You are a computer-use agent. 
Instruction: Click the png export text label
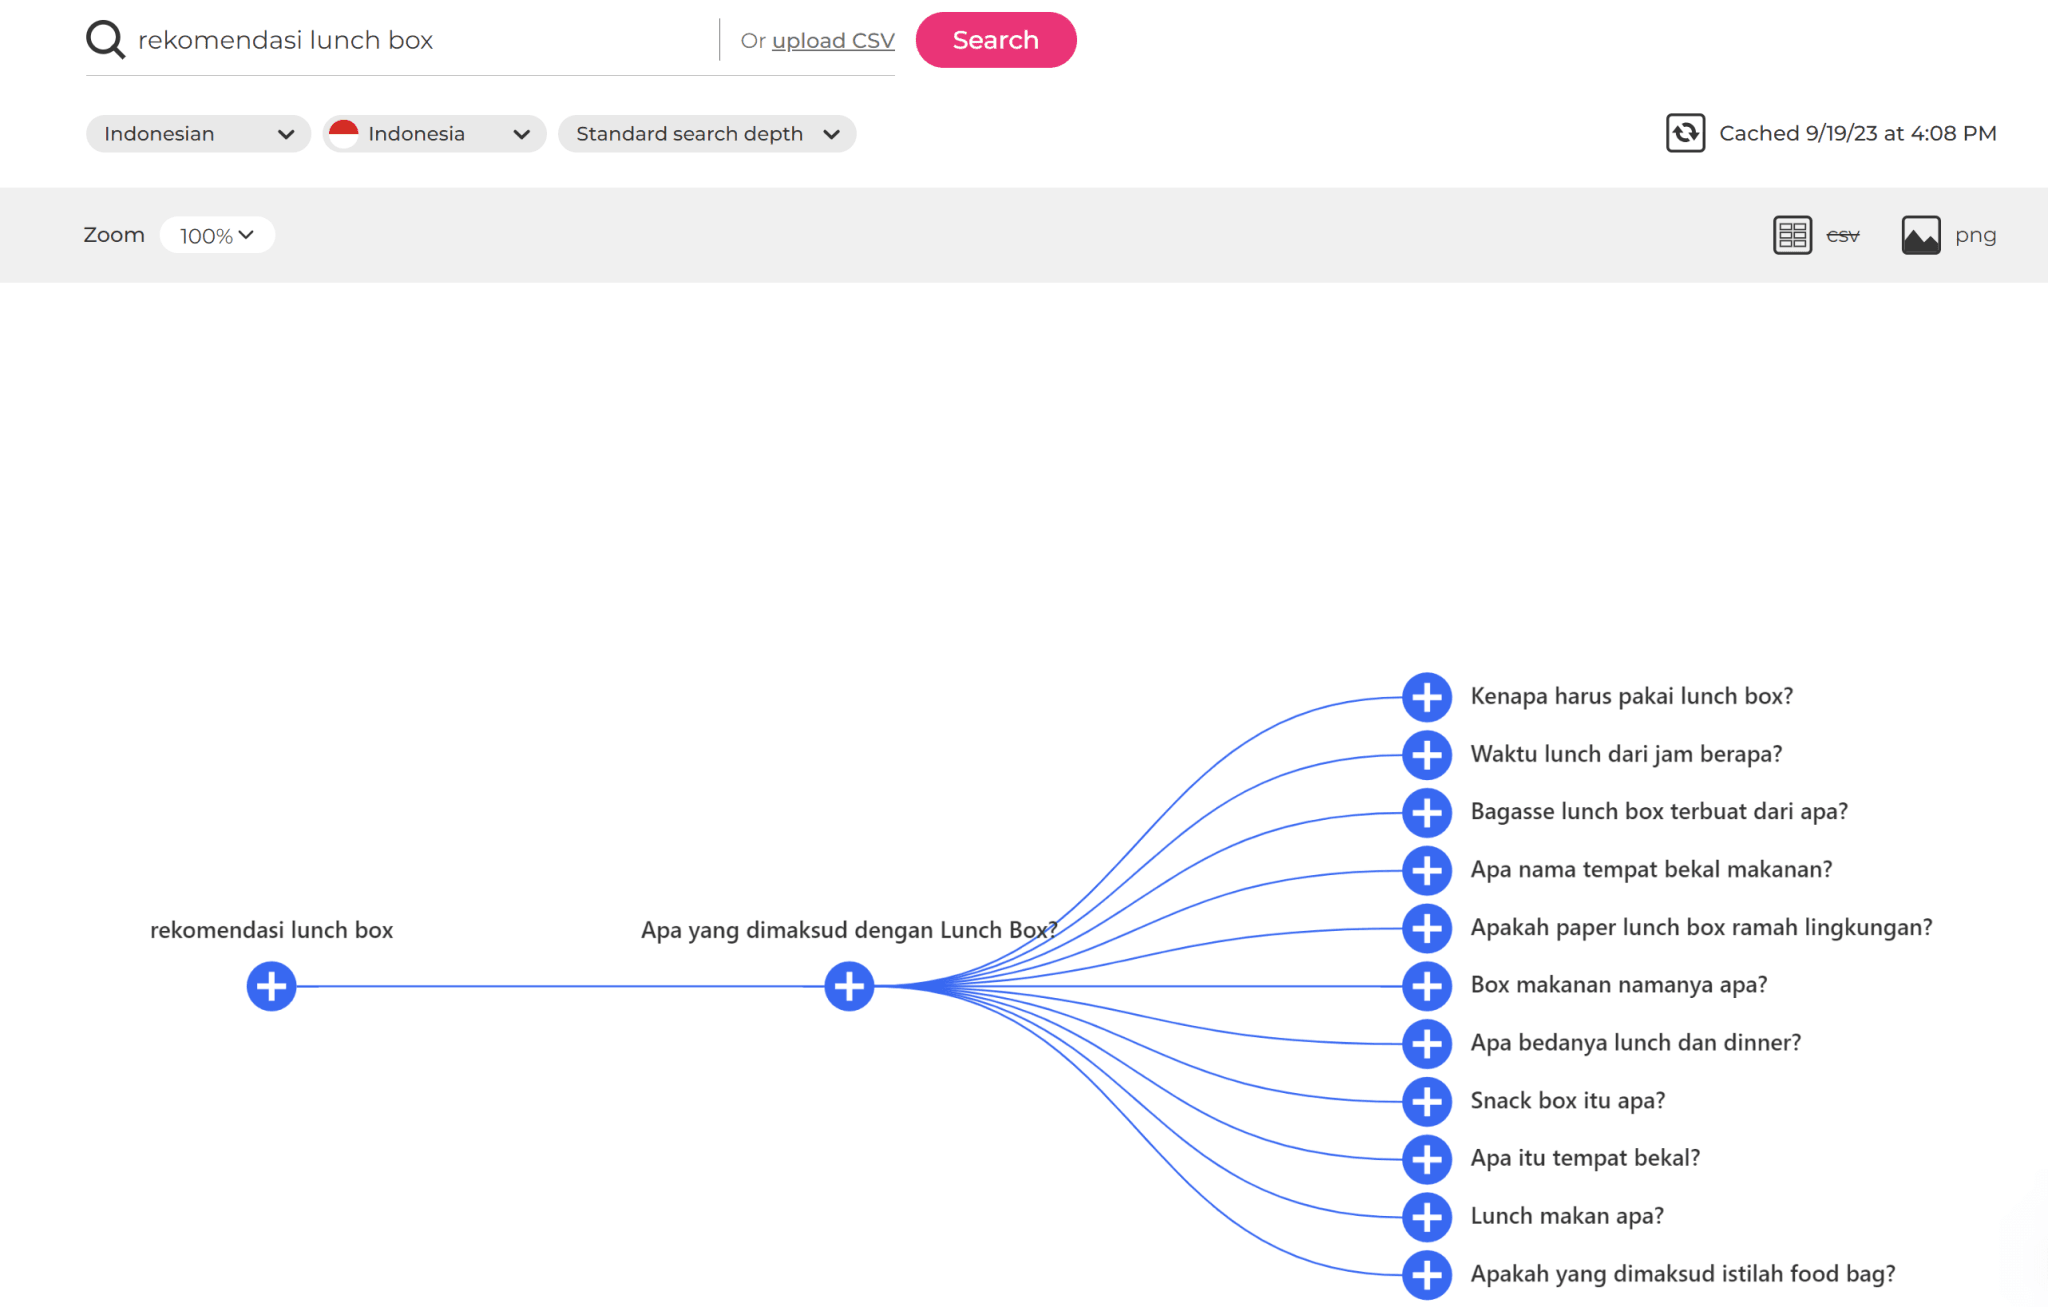[x=1975, y=235]
